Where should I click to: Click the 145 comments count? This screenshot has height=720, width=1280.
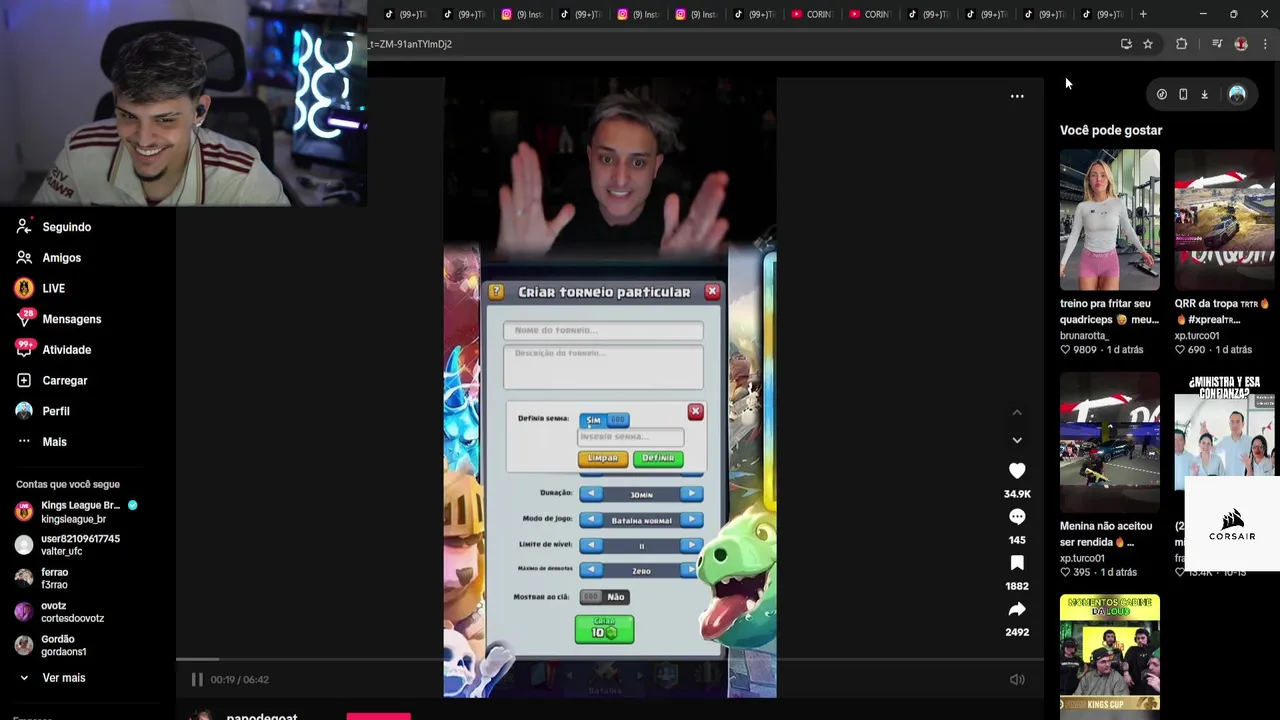pyautogui.click(x=1017, y=540)
